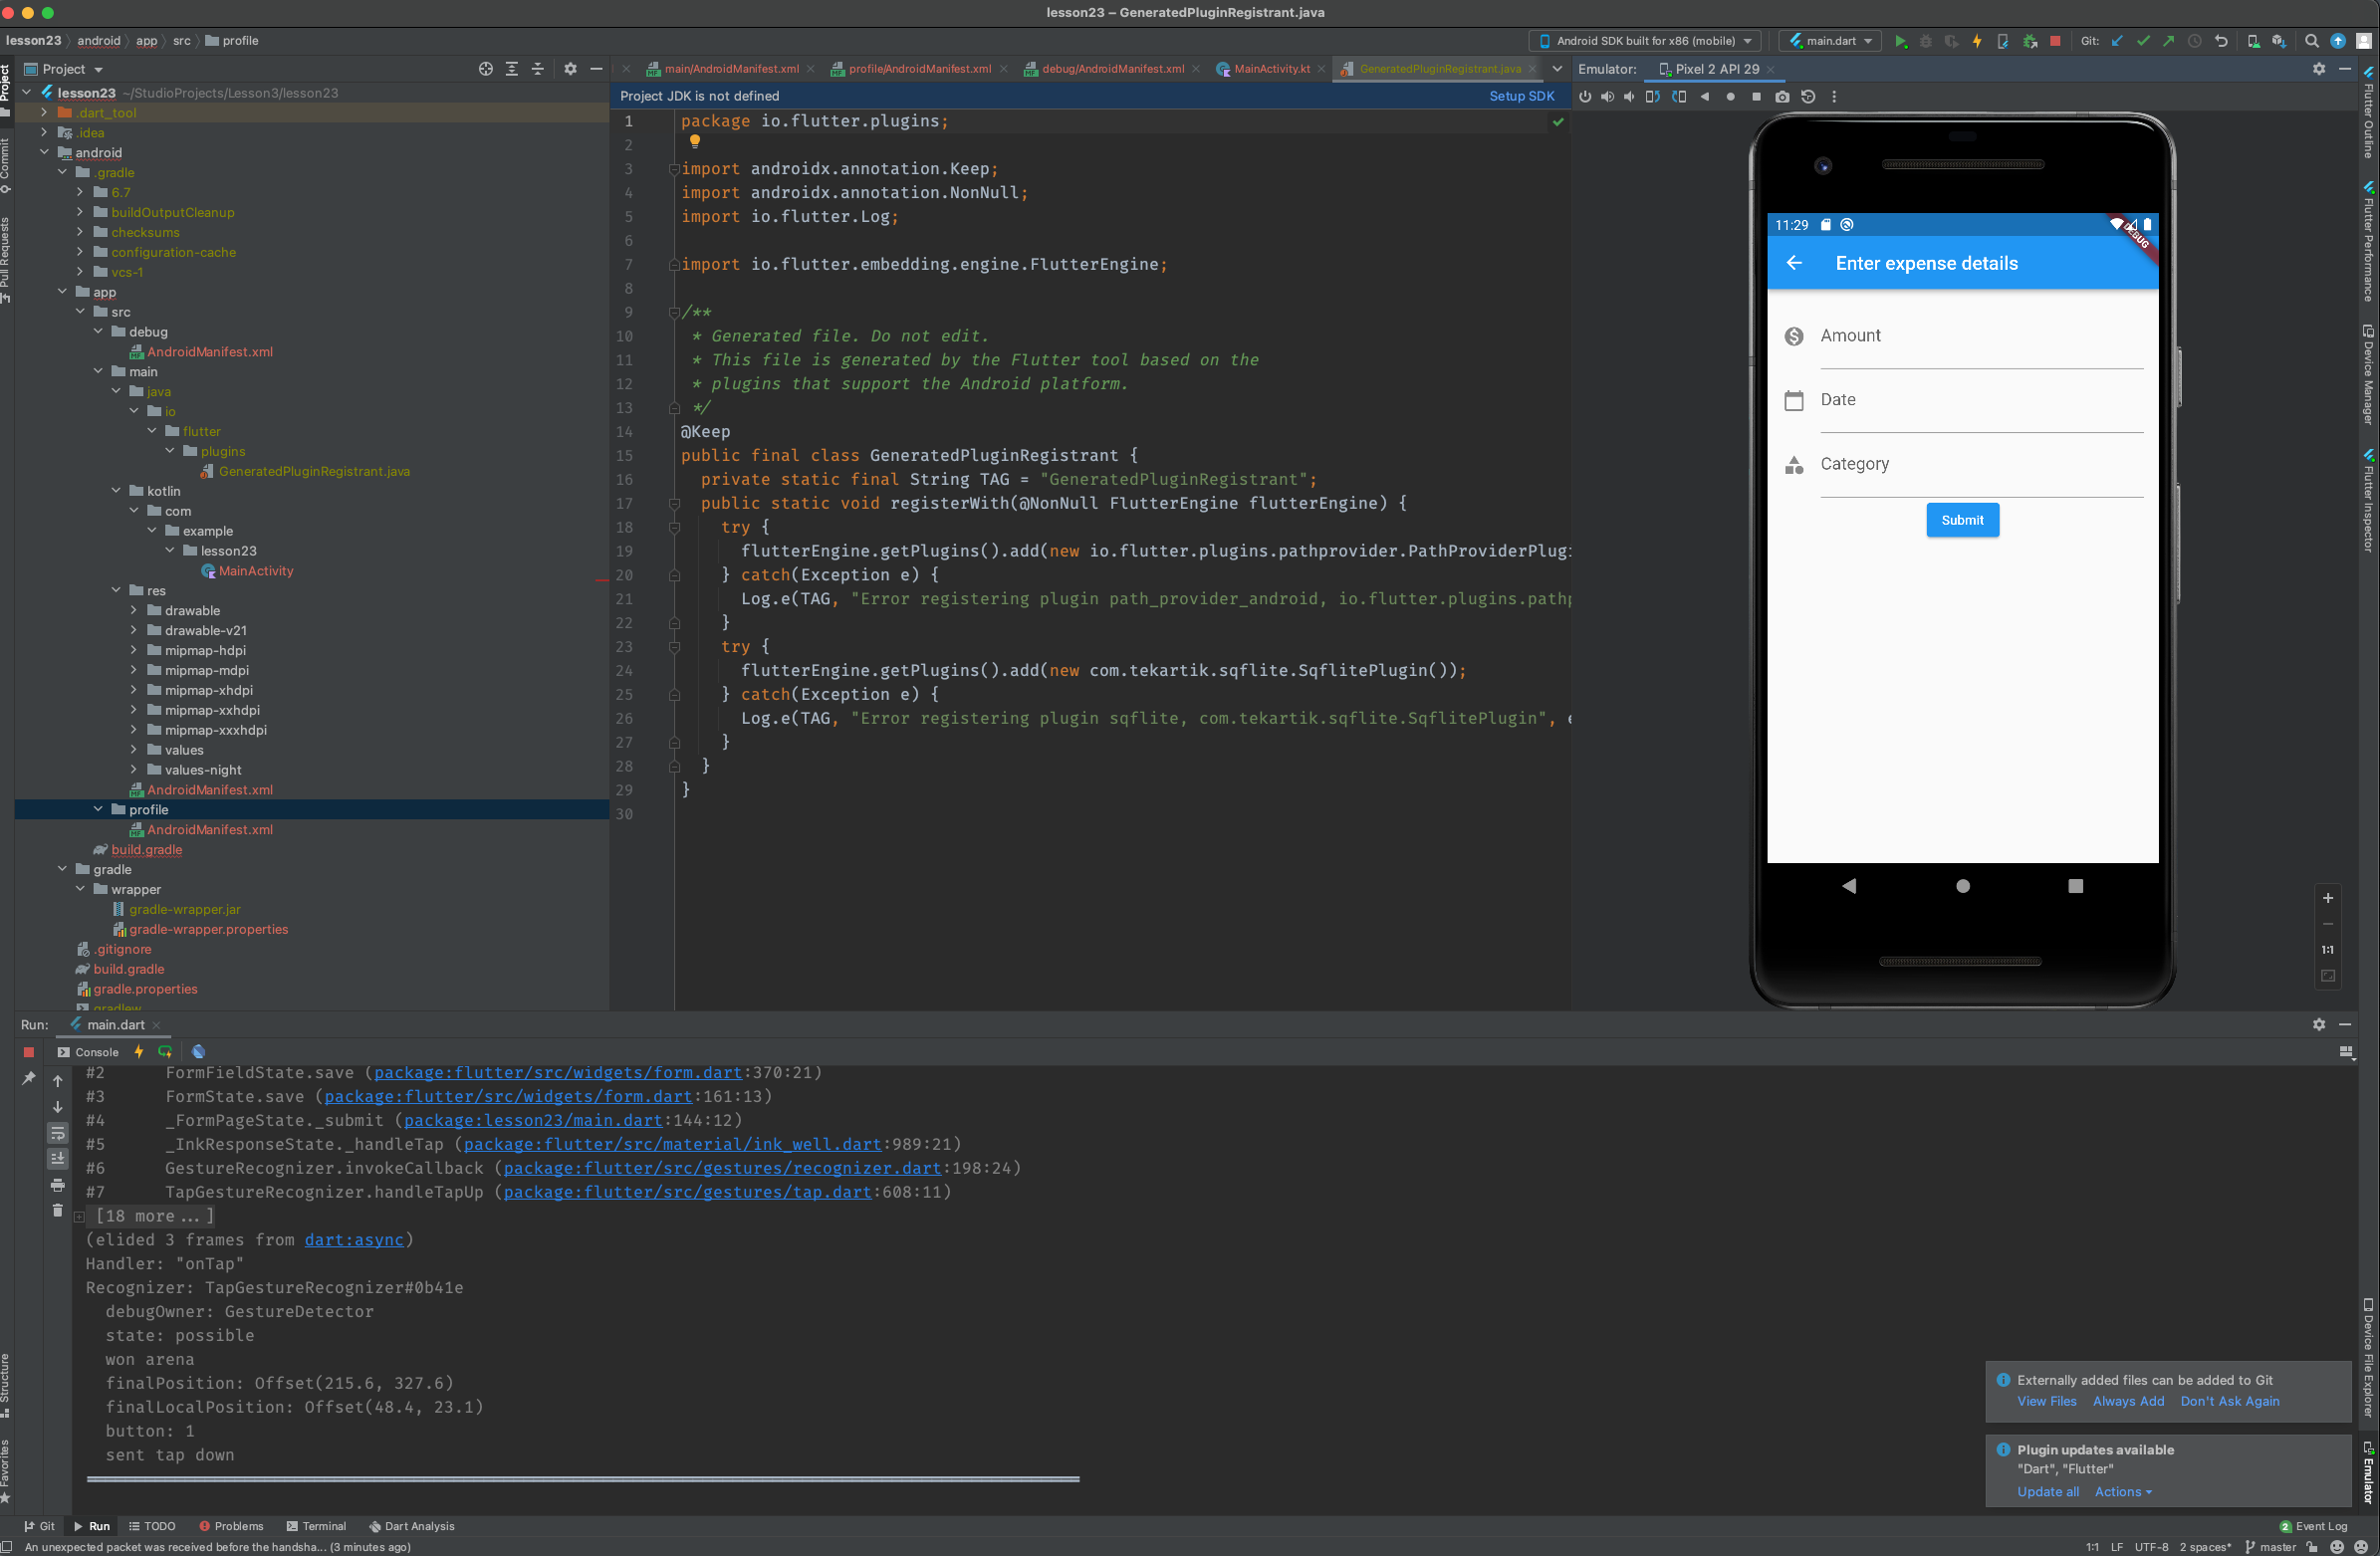The image size is (2380, 1556).
Task: Expand the drawable folder in tree
Action: pyautogui.click(x=134, y=611)
